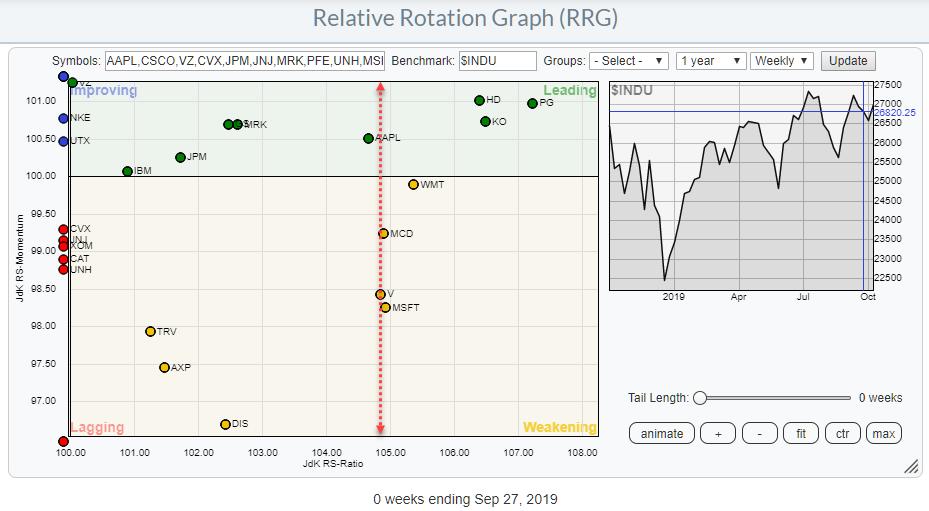The height and width of the screenshot is (511, 929).
Task: Select the JPM green marker
Action: 180,157
